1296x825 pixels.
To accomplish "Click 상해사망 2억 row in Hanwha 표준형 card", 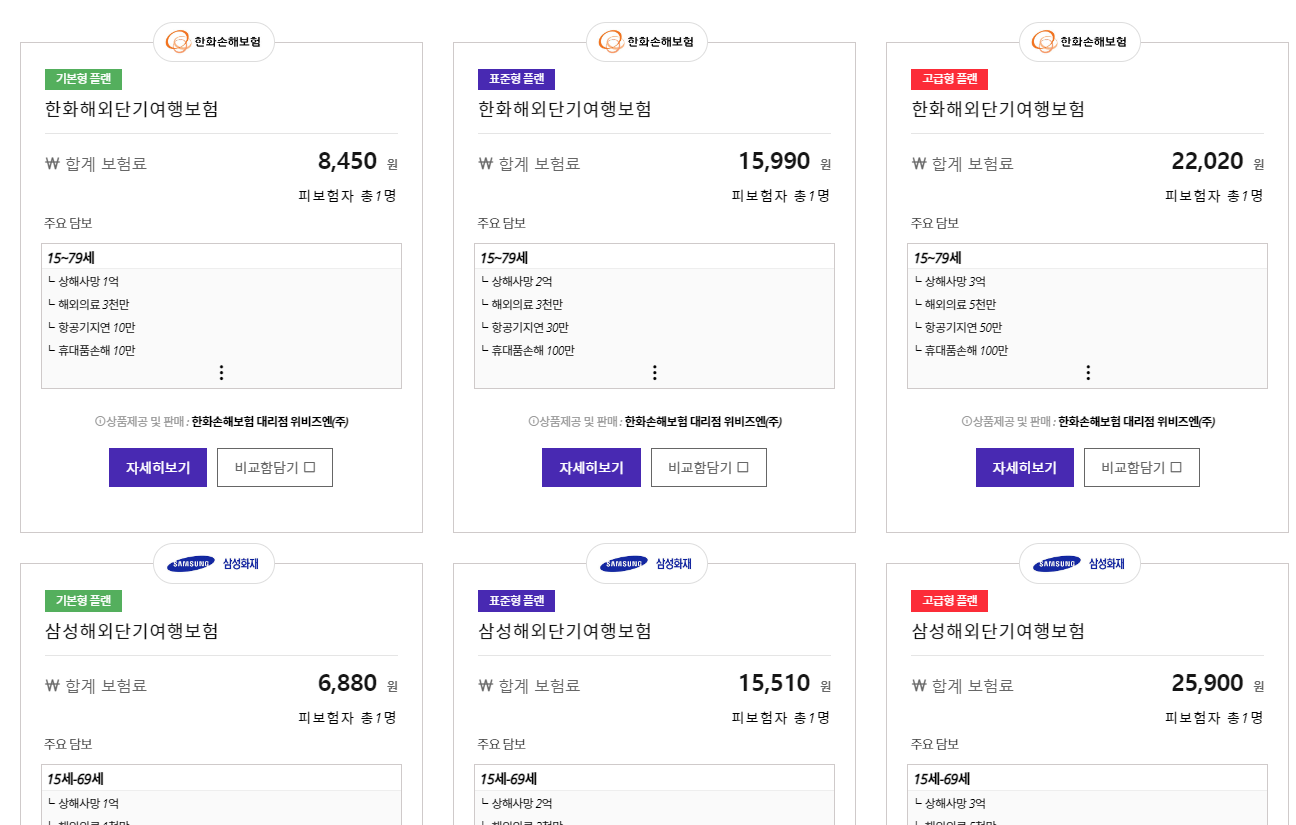I will [x=516, y=282].
